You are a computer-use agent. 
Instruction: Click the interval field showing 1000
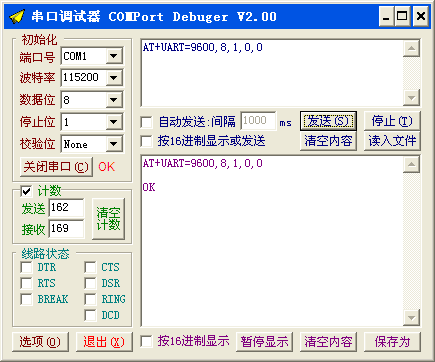258,121
